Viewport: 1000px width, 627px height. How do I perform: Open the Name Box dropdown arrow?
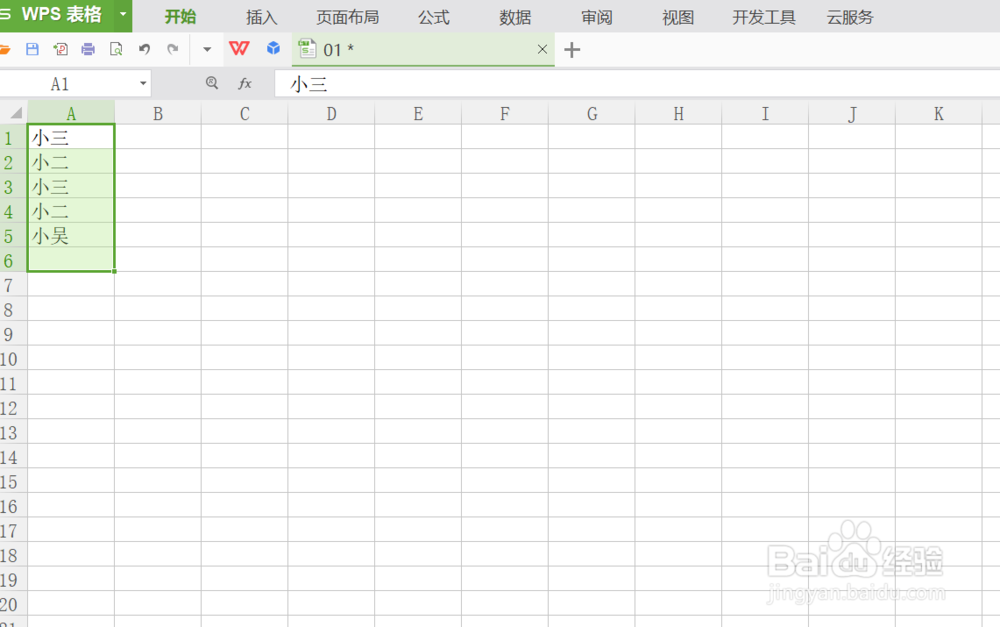(x=143, y=84)
